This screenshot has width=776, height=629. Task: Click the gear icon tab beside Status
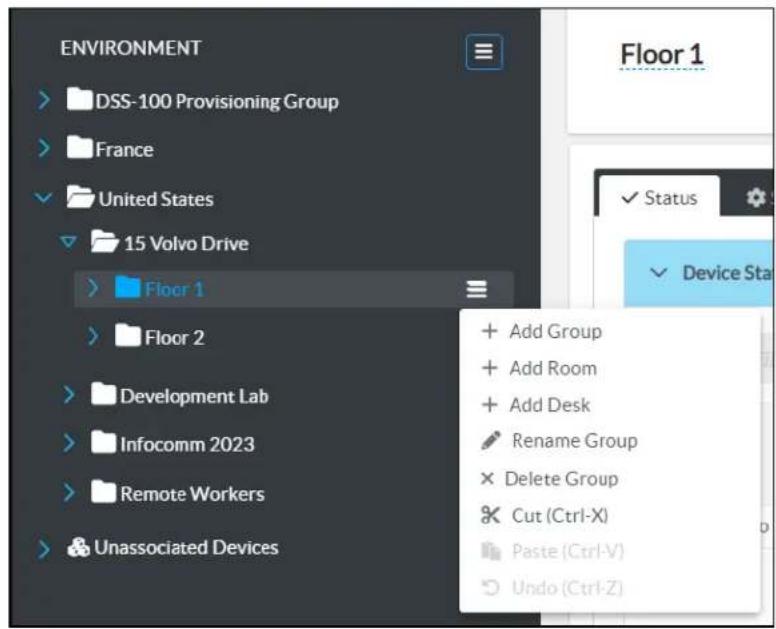(x=756, y=198)
